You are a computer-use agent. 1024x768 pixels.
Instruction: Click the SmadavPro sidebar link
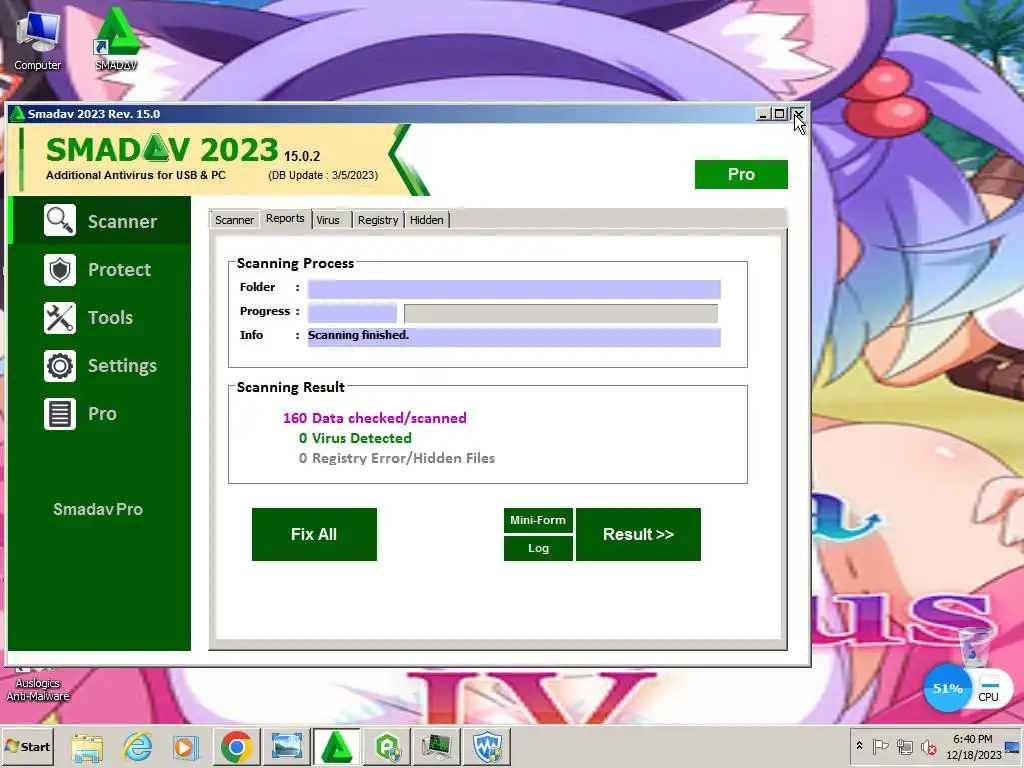[98, 509]
